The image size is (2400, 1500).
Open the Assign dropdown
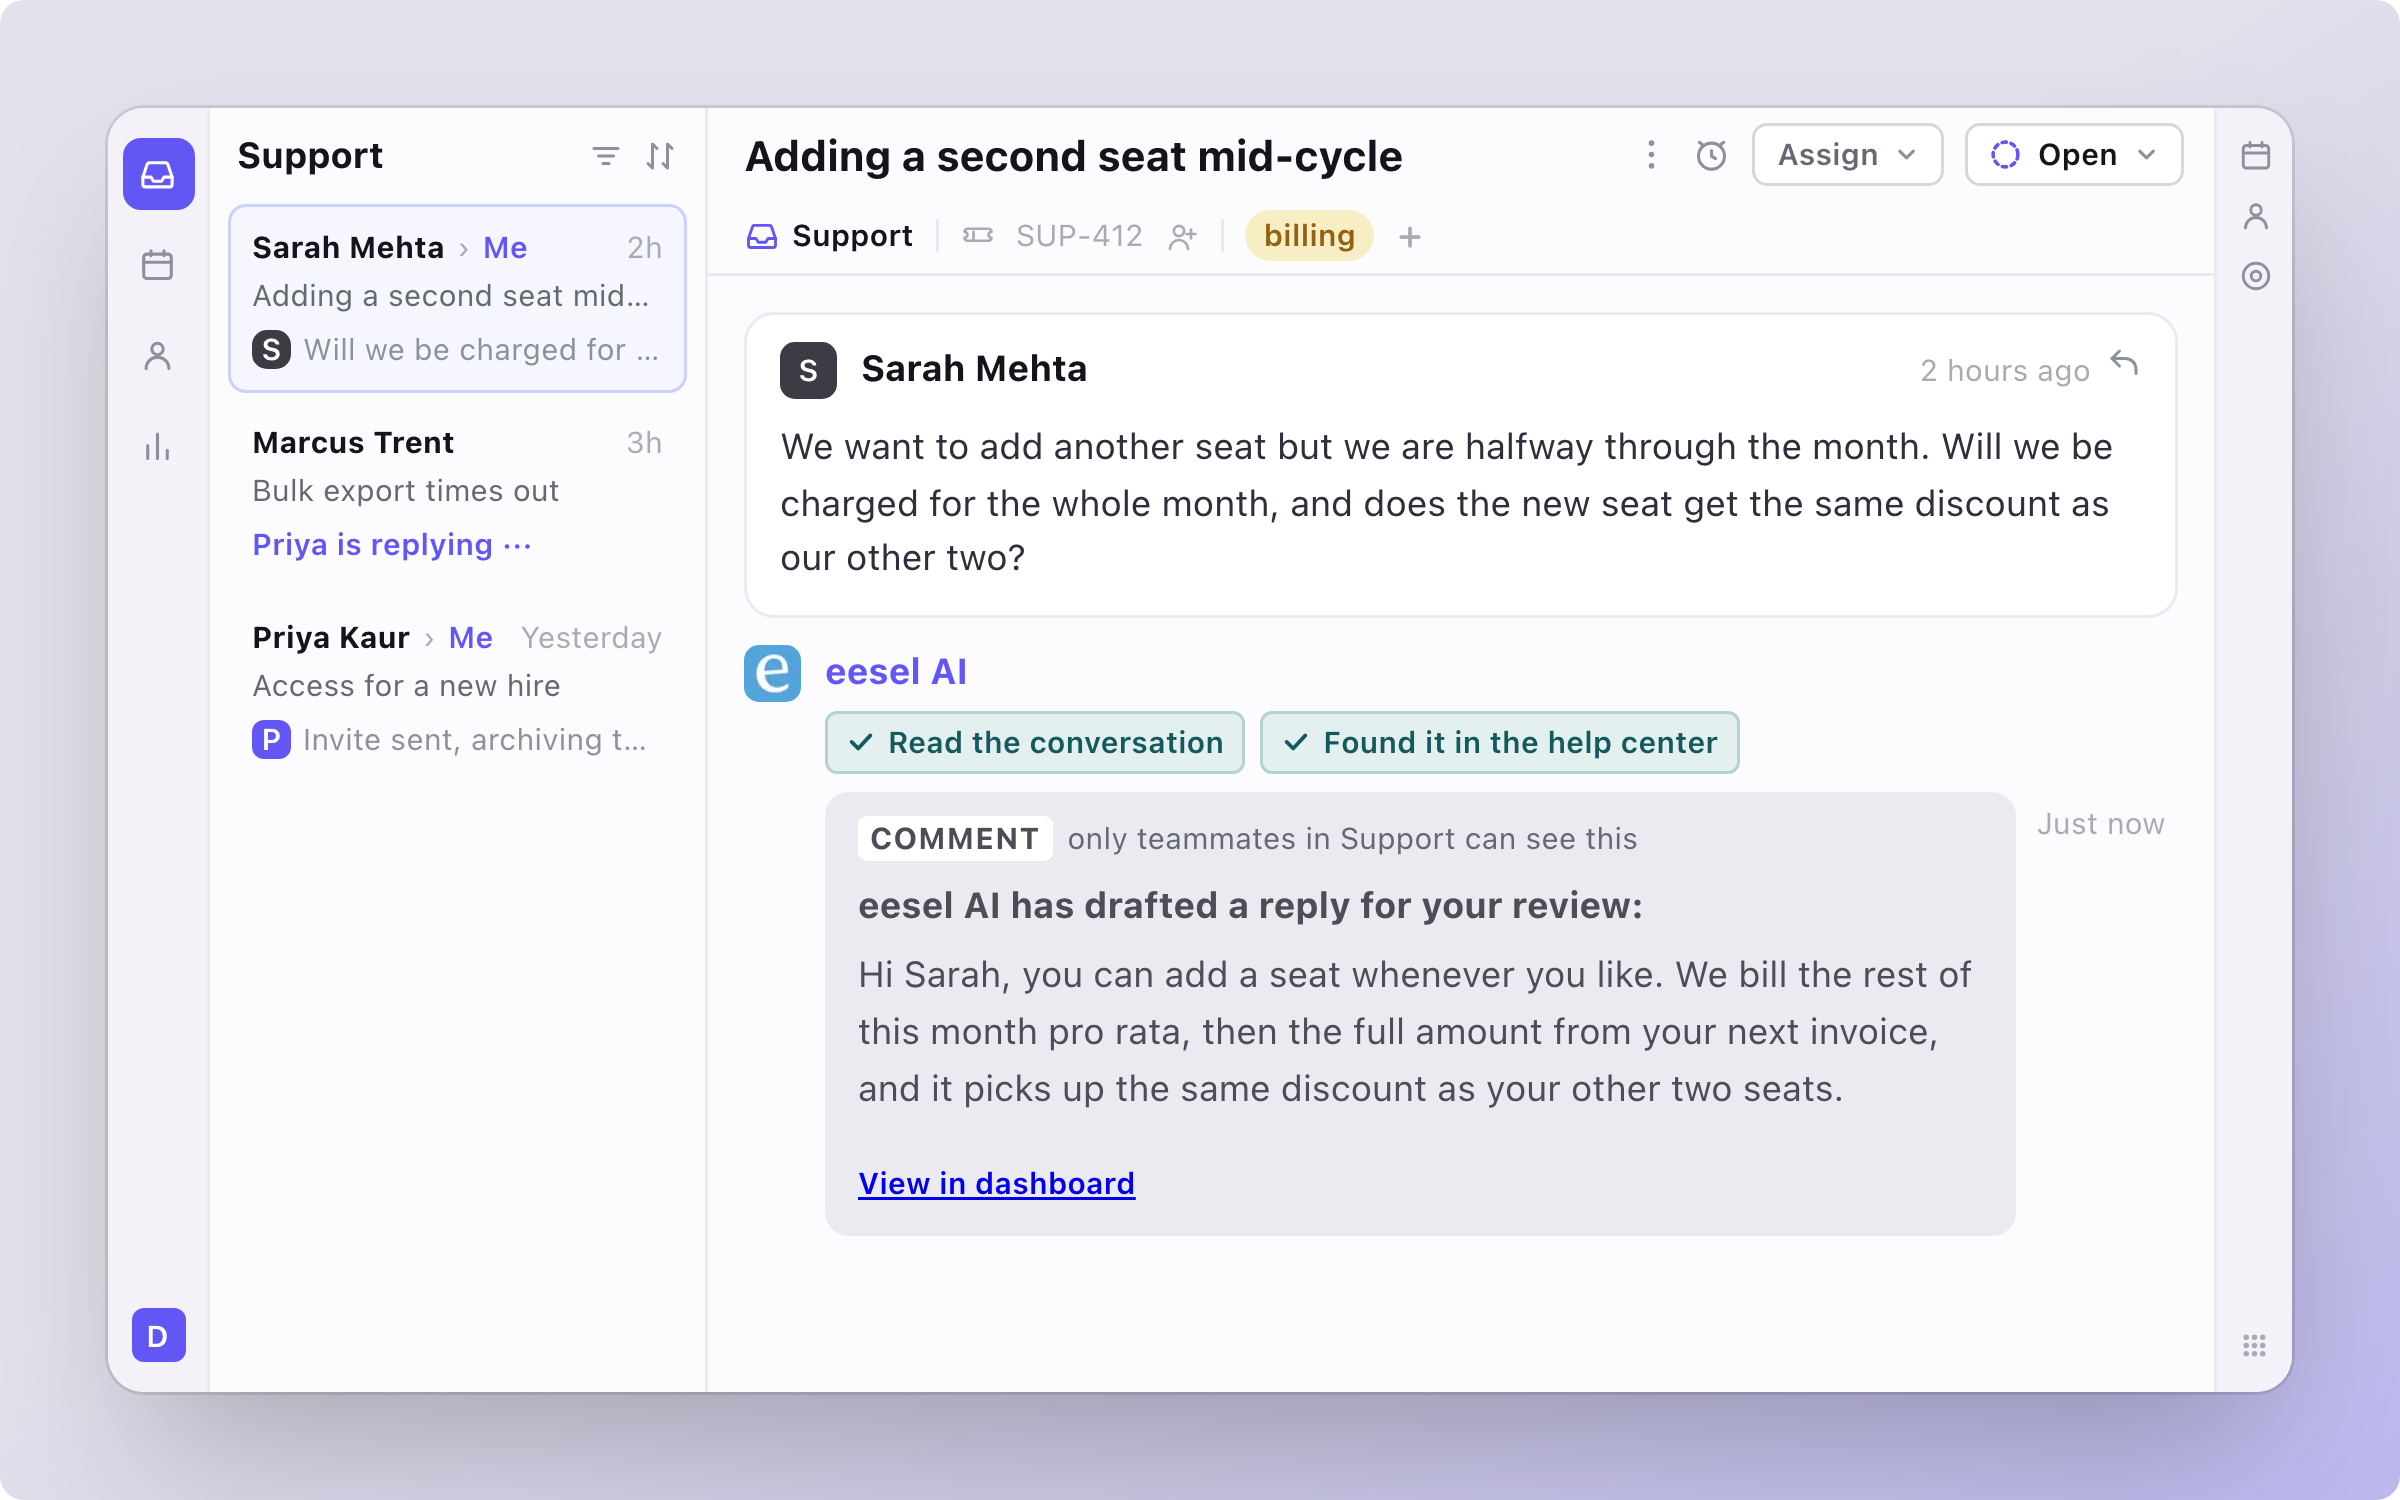[x=1847, y=155]
